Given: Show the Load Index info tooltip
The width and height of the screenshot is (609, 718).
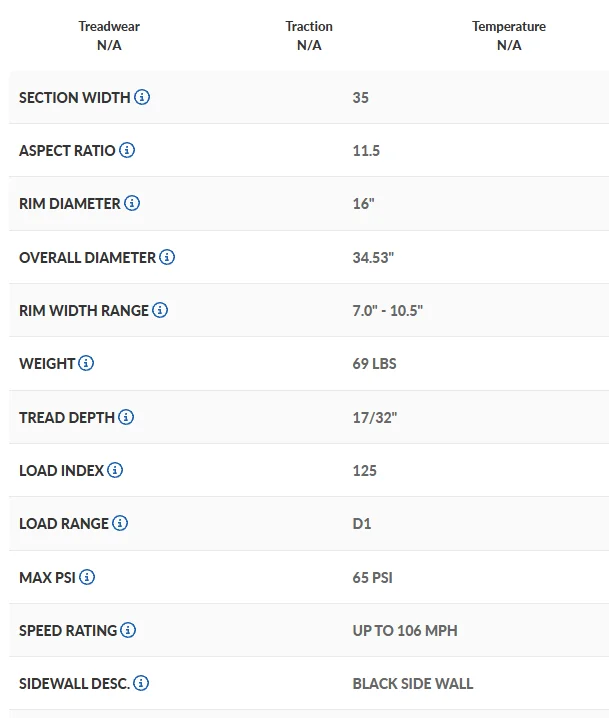Looking at the screenshot, I should click(115, 470).
